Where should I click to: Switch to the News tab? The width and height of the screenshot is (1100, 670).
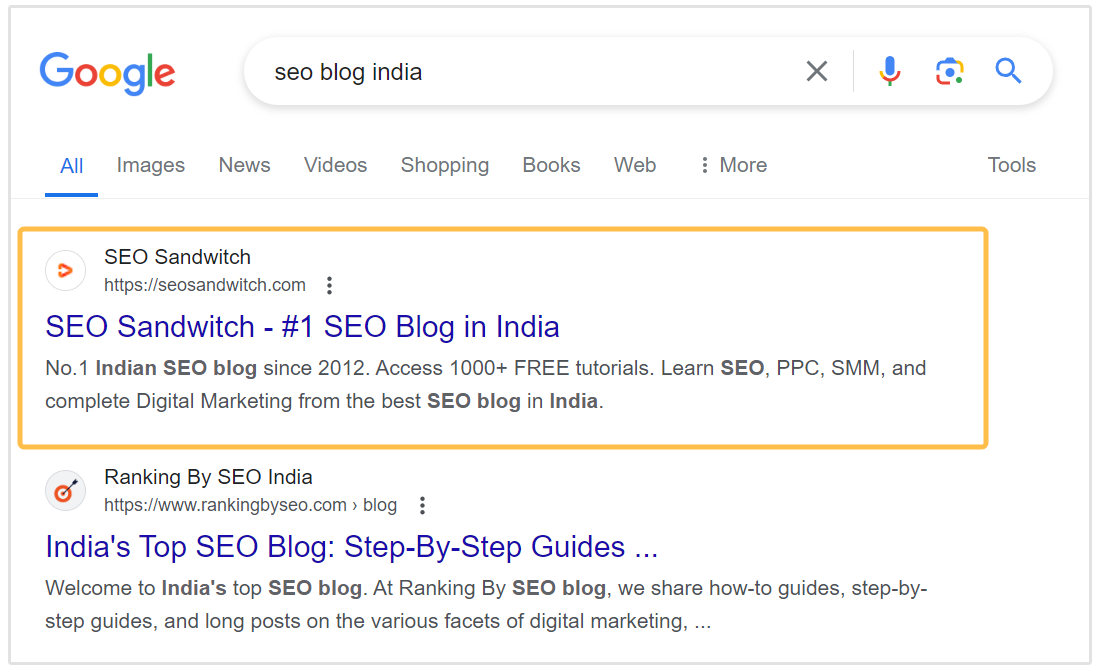click(x=245, y=165)
